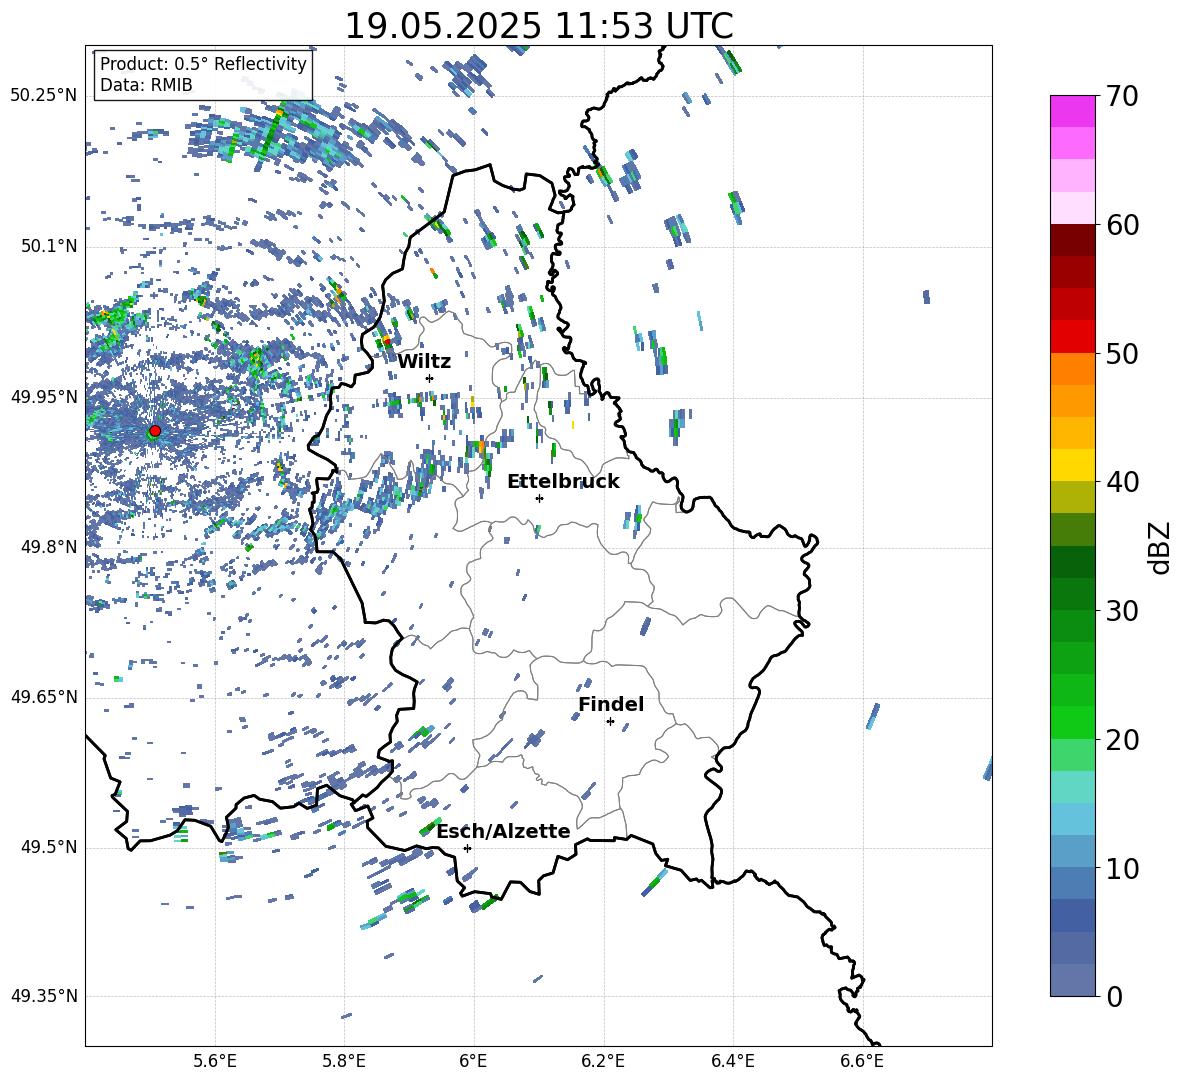Pick the orange swatch just below 50
Viewport: 1184px width, 1081px height.
click(x=1072, y=368)
